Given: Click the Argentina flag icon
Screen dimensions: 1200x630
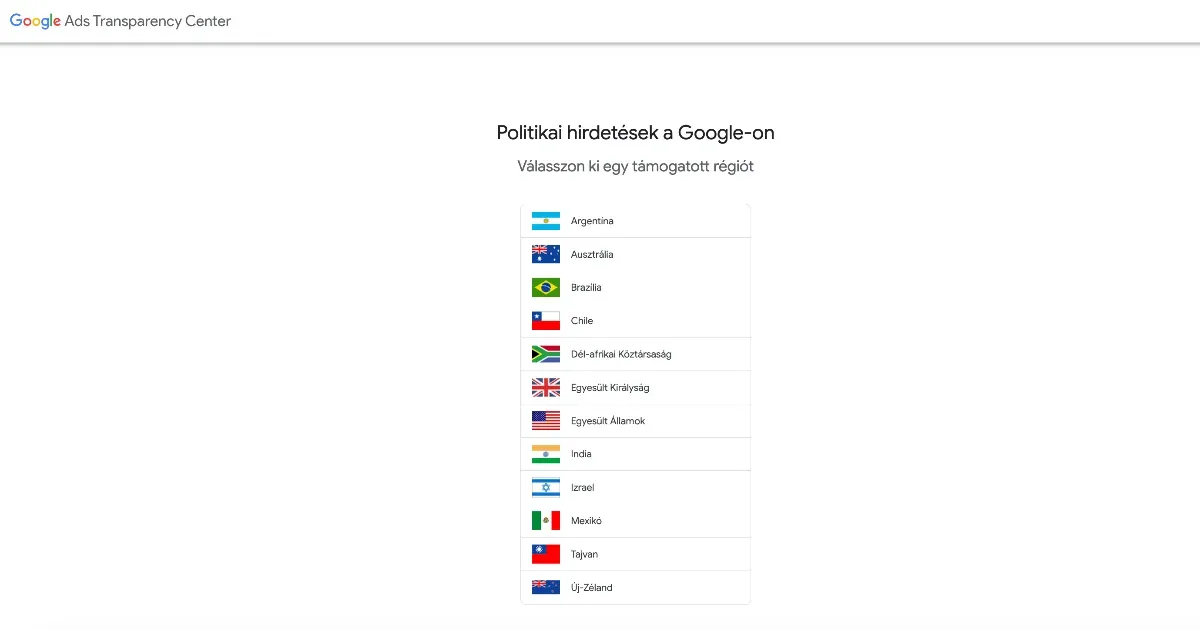Looking at the screenshot, I should pos(545,221).
